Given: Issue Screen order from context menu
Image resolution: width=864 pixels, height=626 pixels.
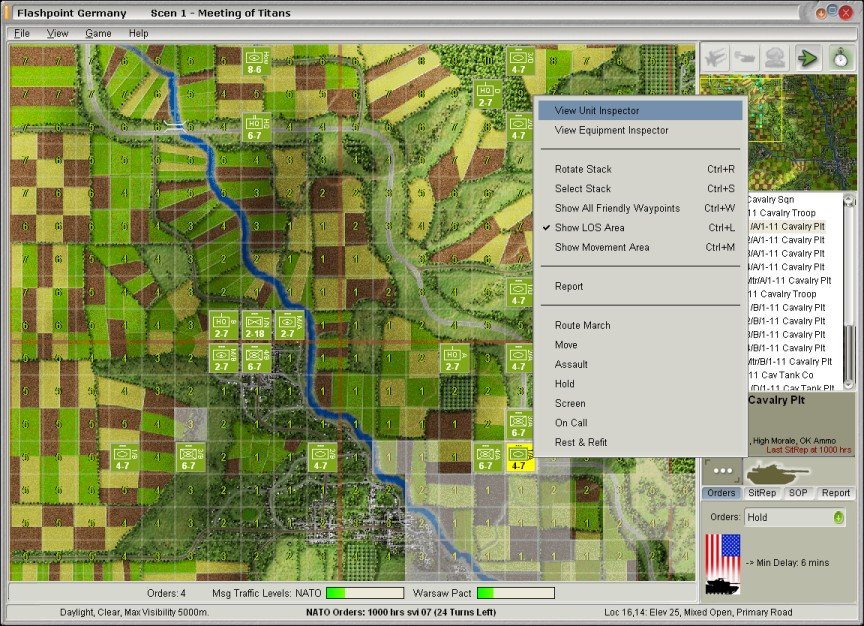Looking at the screenshot, I should coord(640,403).
